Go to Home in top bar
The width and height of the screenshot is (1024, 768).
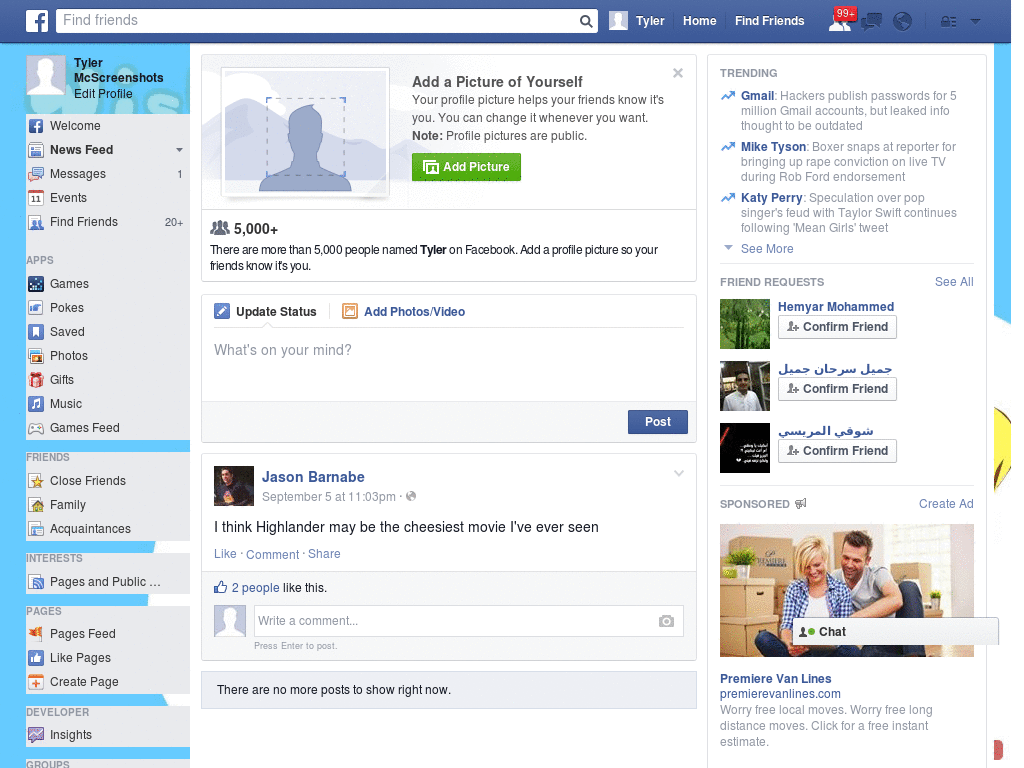click(x=699, y=21)
